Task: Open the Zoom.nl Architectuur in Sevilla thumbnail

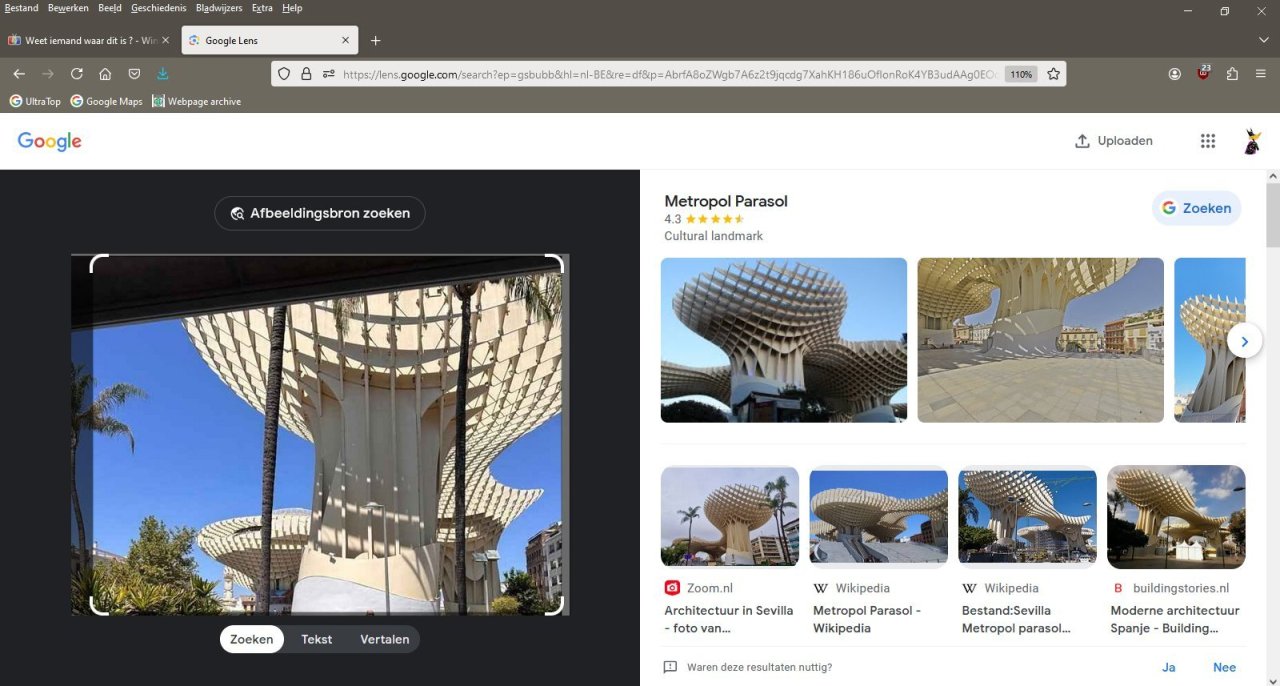Action: pyautogui.click(x=729, y=516)
